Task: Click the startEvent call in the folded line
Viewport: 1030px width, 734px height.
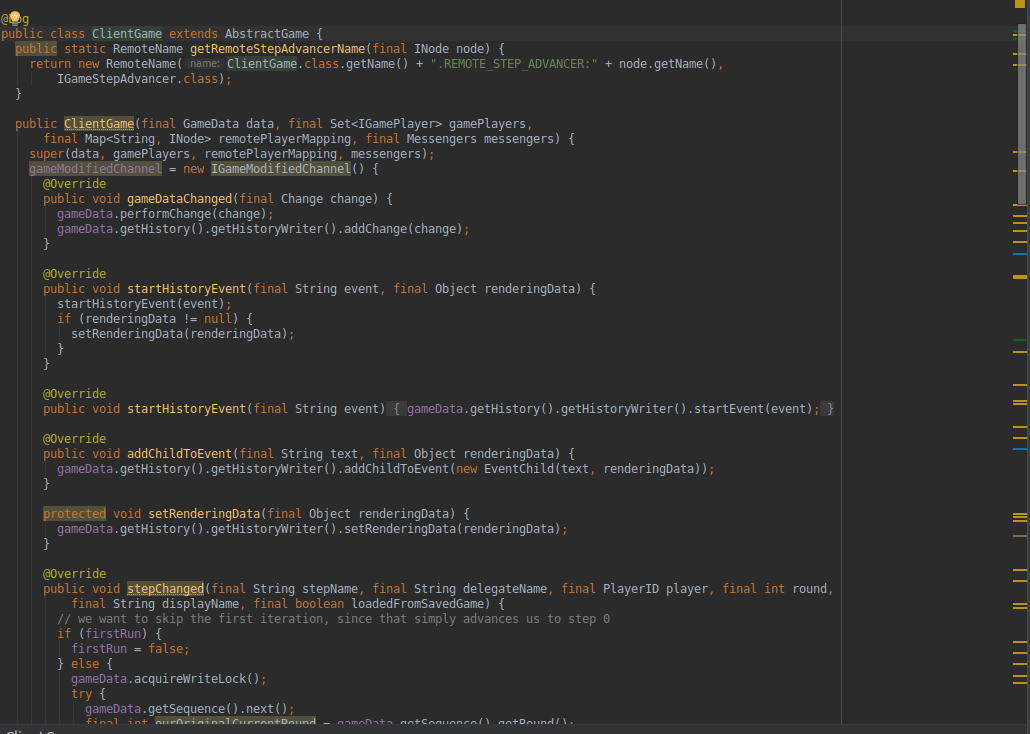Action: click(x=728, y=409)
